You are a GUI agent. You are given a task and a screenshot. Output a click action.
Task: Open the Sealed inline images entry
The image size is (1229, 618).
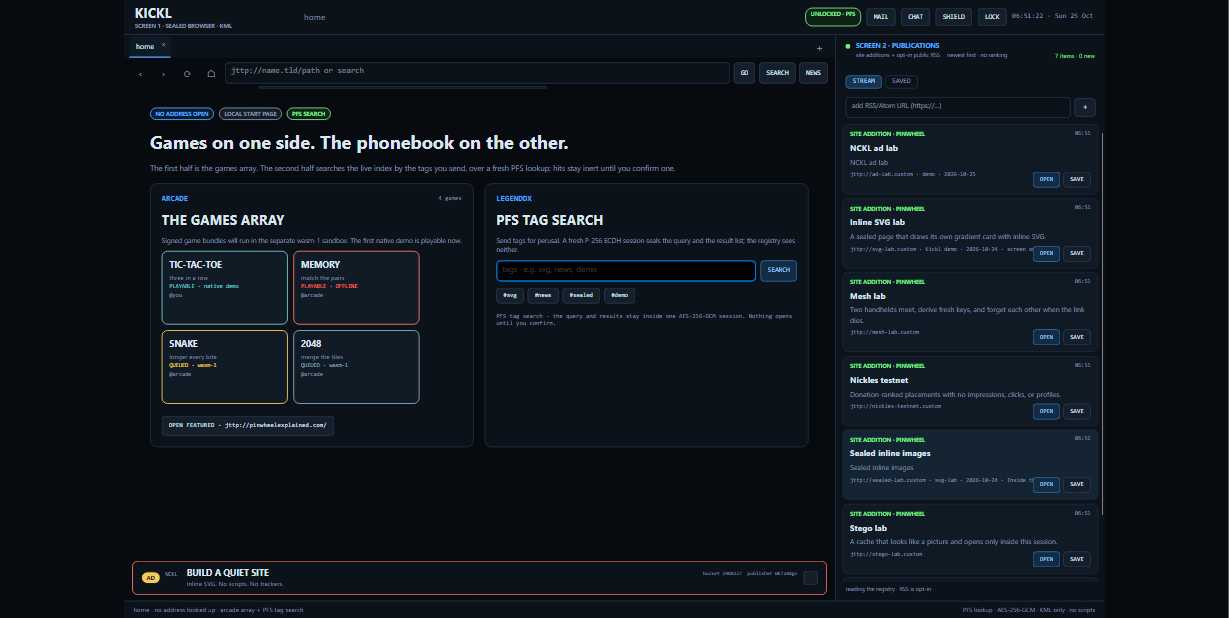[1046, 485]
